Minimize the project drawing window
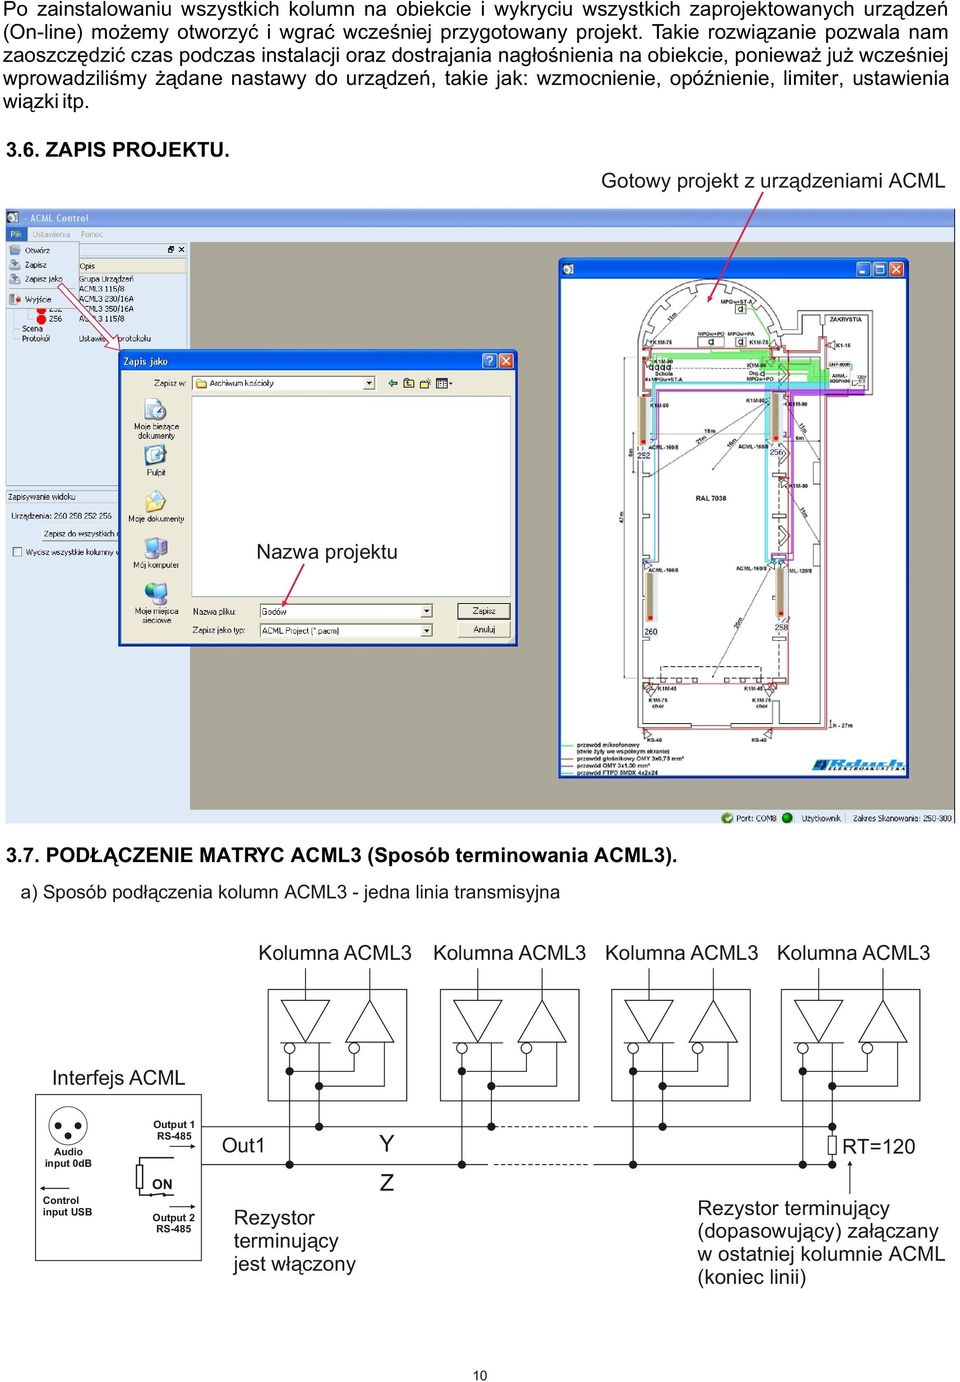The width and height of the screenshot is (960, 1382). 863,269
